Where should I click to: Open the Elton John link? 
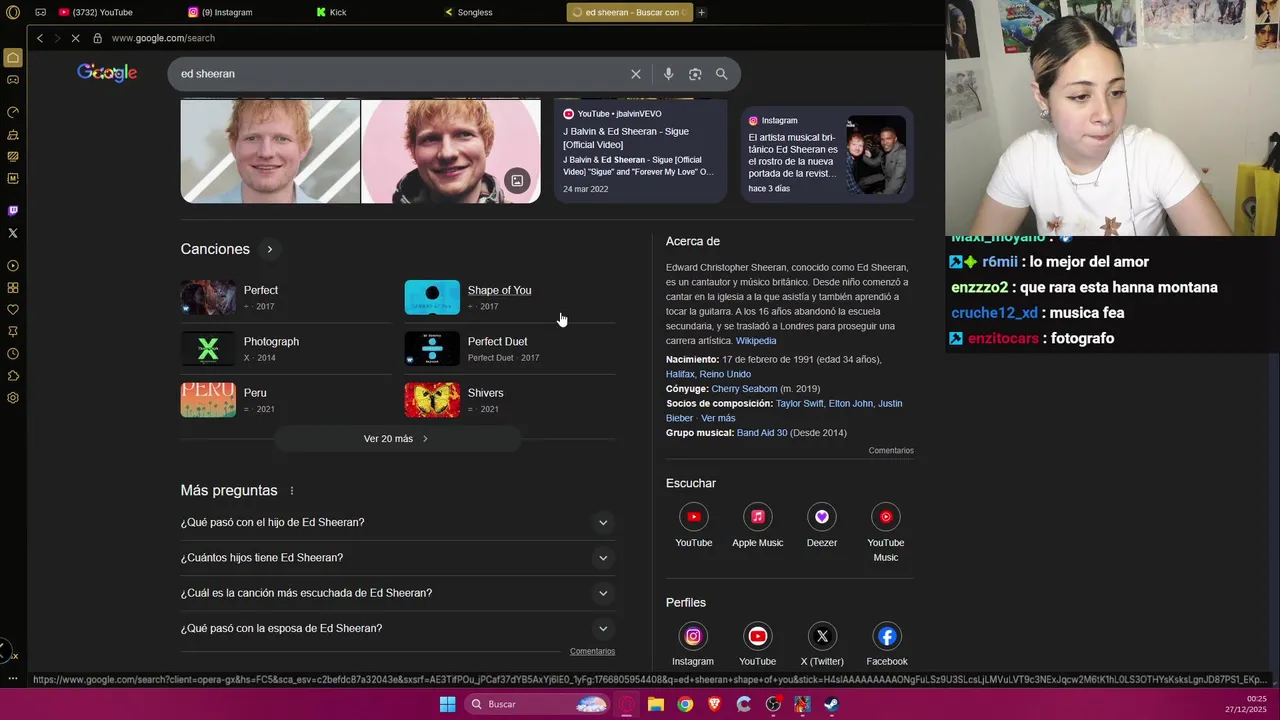pos(851,404)
